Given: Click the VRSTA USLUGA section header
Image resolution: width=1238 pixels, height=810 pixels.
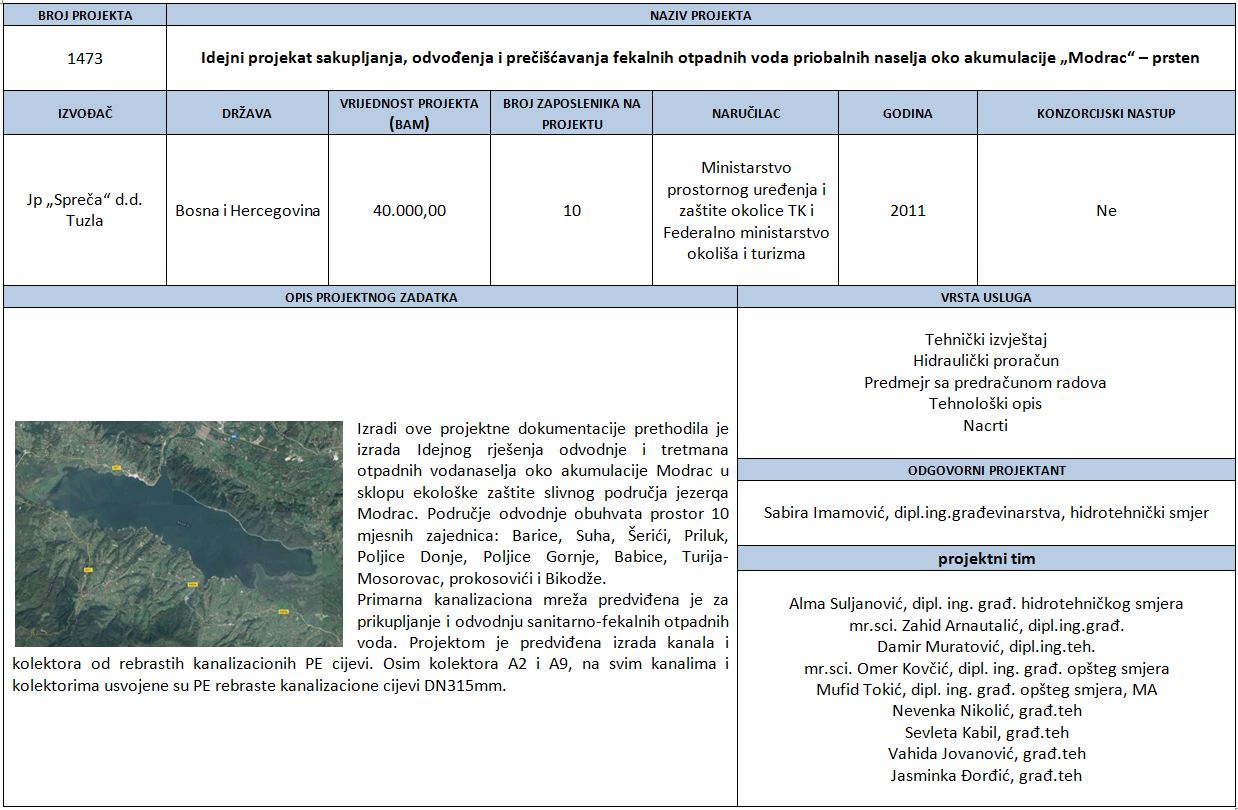Looking at the screenshot, I should 986,297.
